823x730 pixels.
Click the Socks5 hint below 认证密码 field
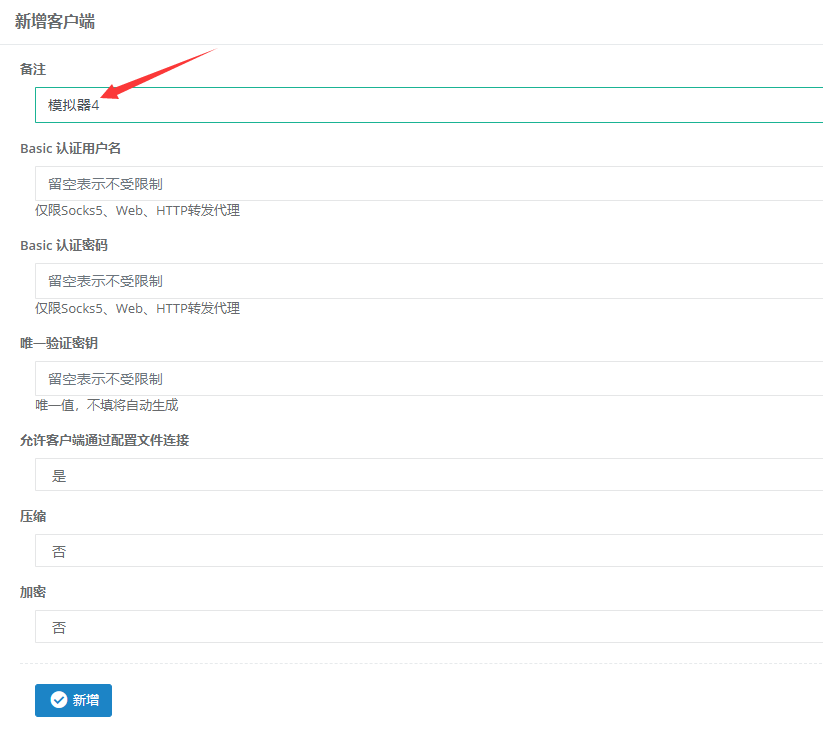click(138, 308)
